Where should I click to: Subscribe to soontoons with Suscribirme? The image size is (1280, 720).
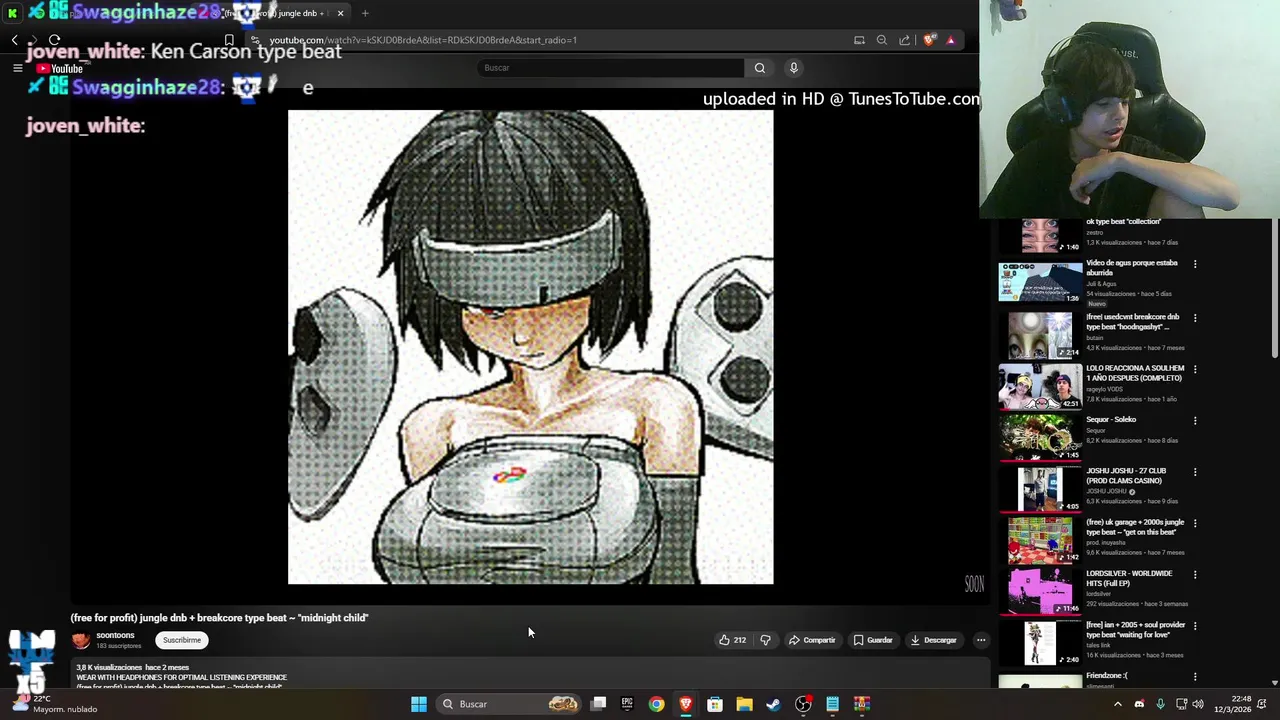pos(182,640)
